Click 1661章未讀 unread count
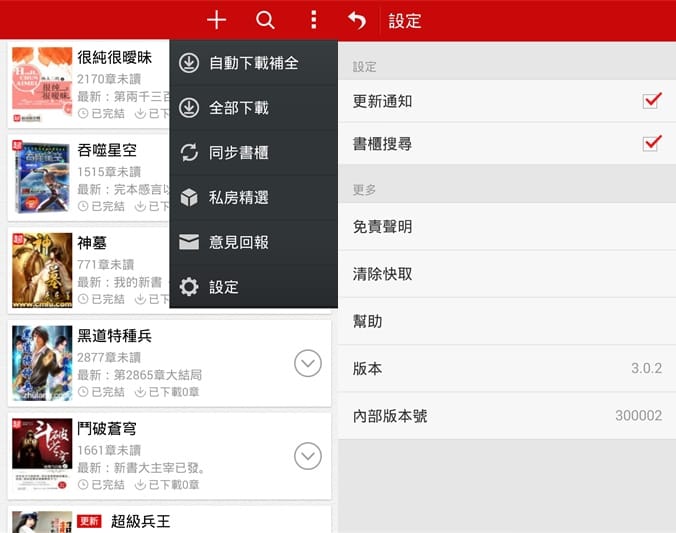The image size is (676, 533). 109,450
